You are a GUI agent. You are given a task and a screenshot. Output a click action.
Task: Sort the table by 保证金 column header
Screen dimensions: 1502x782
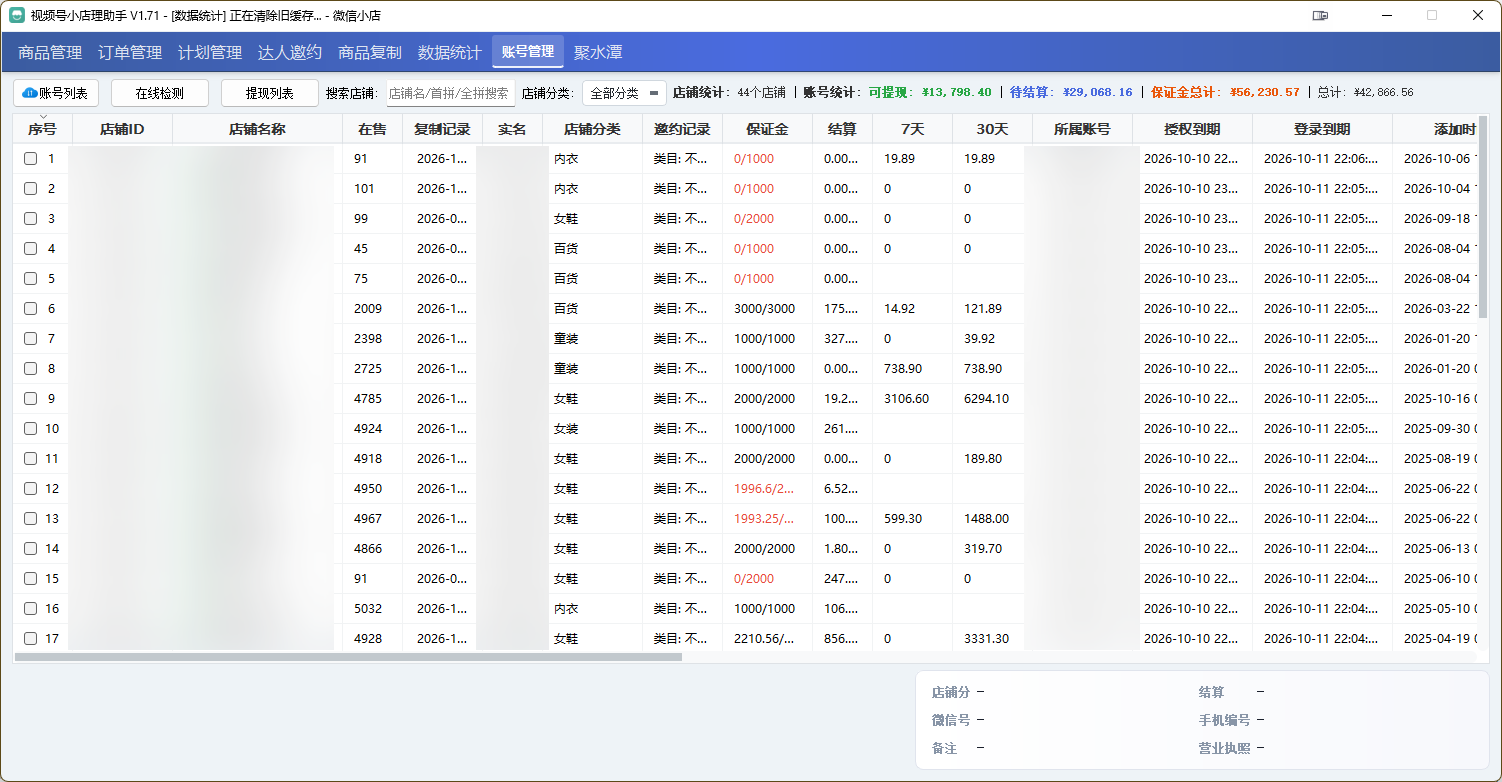tap(767, 129)
